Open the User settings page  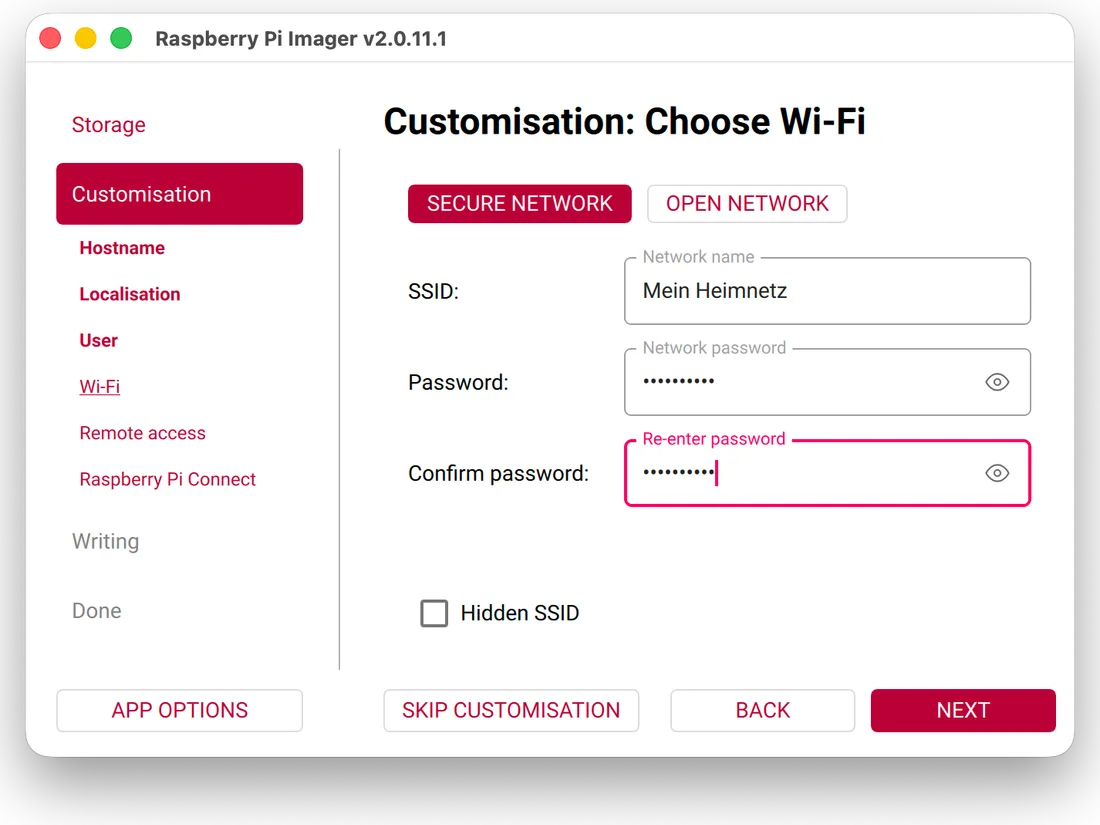[x=98, y=340]
